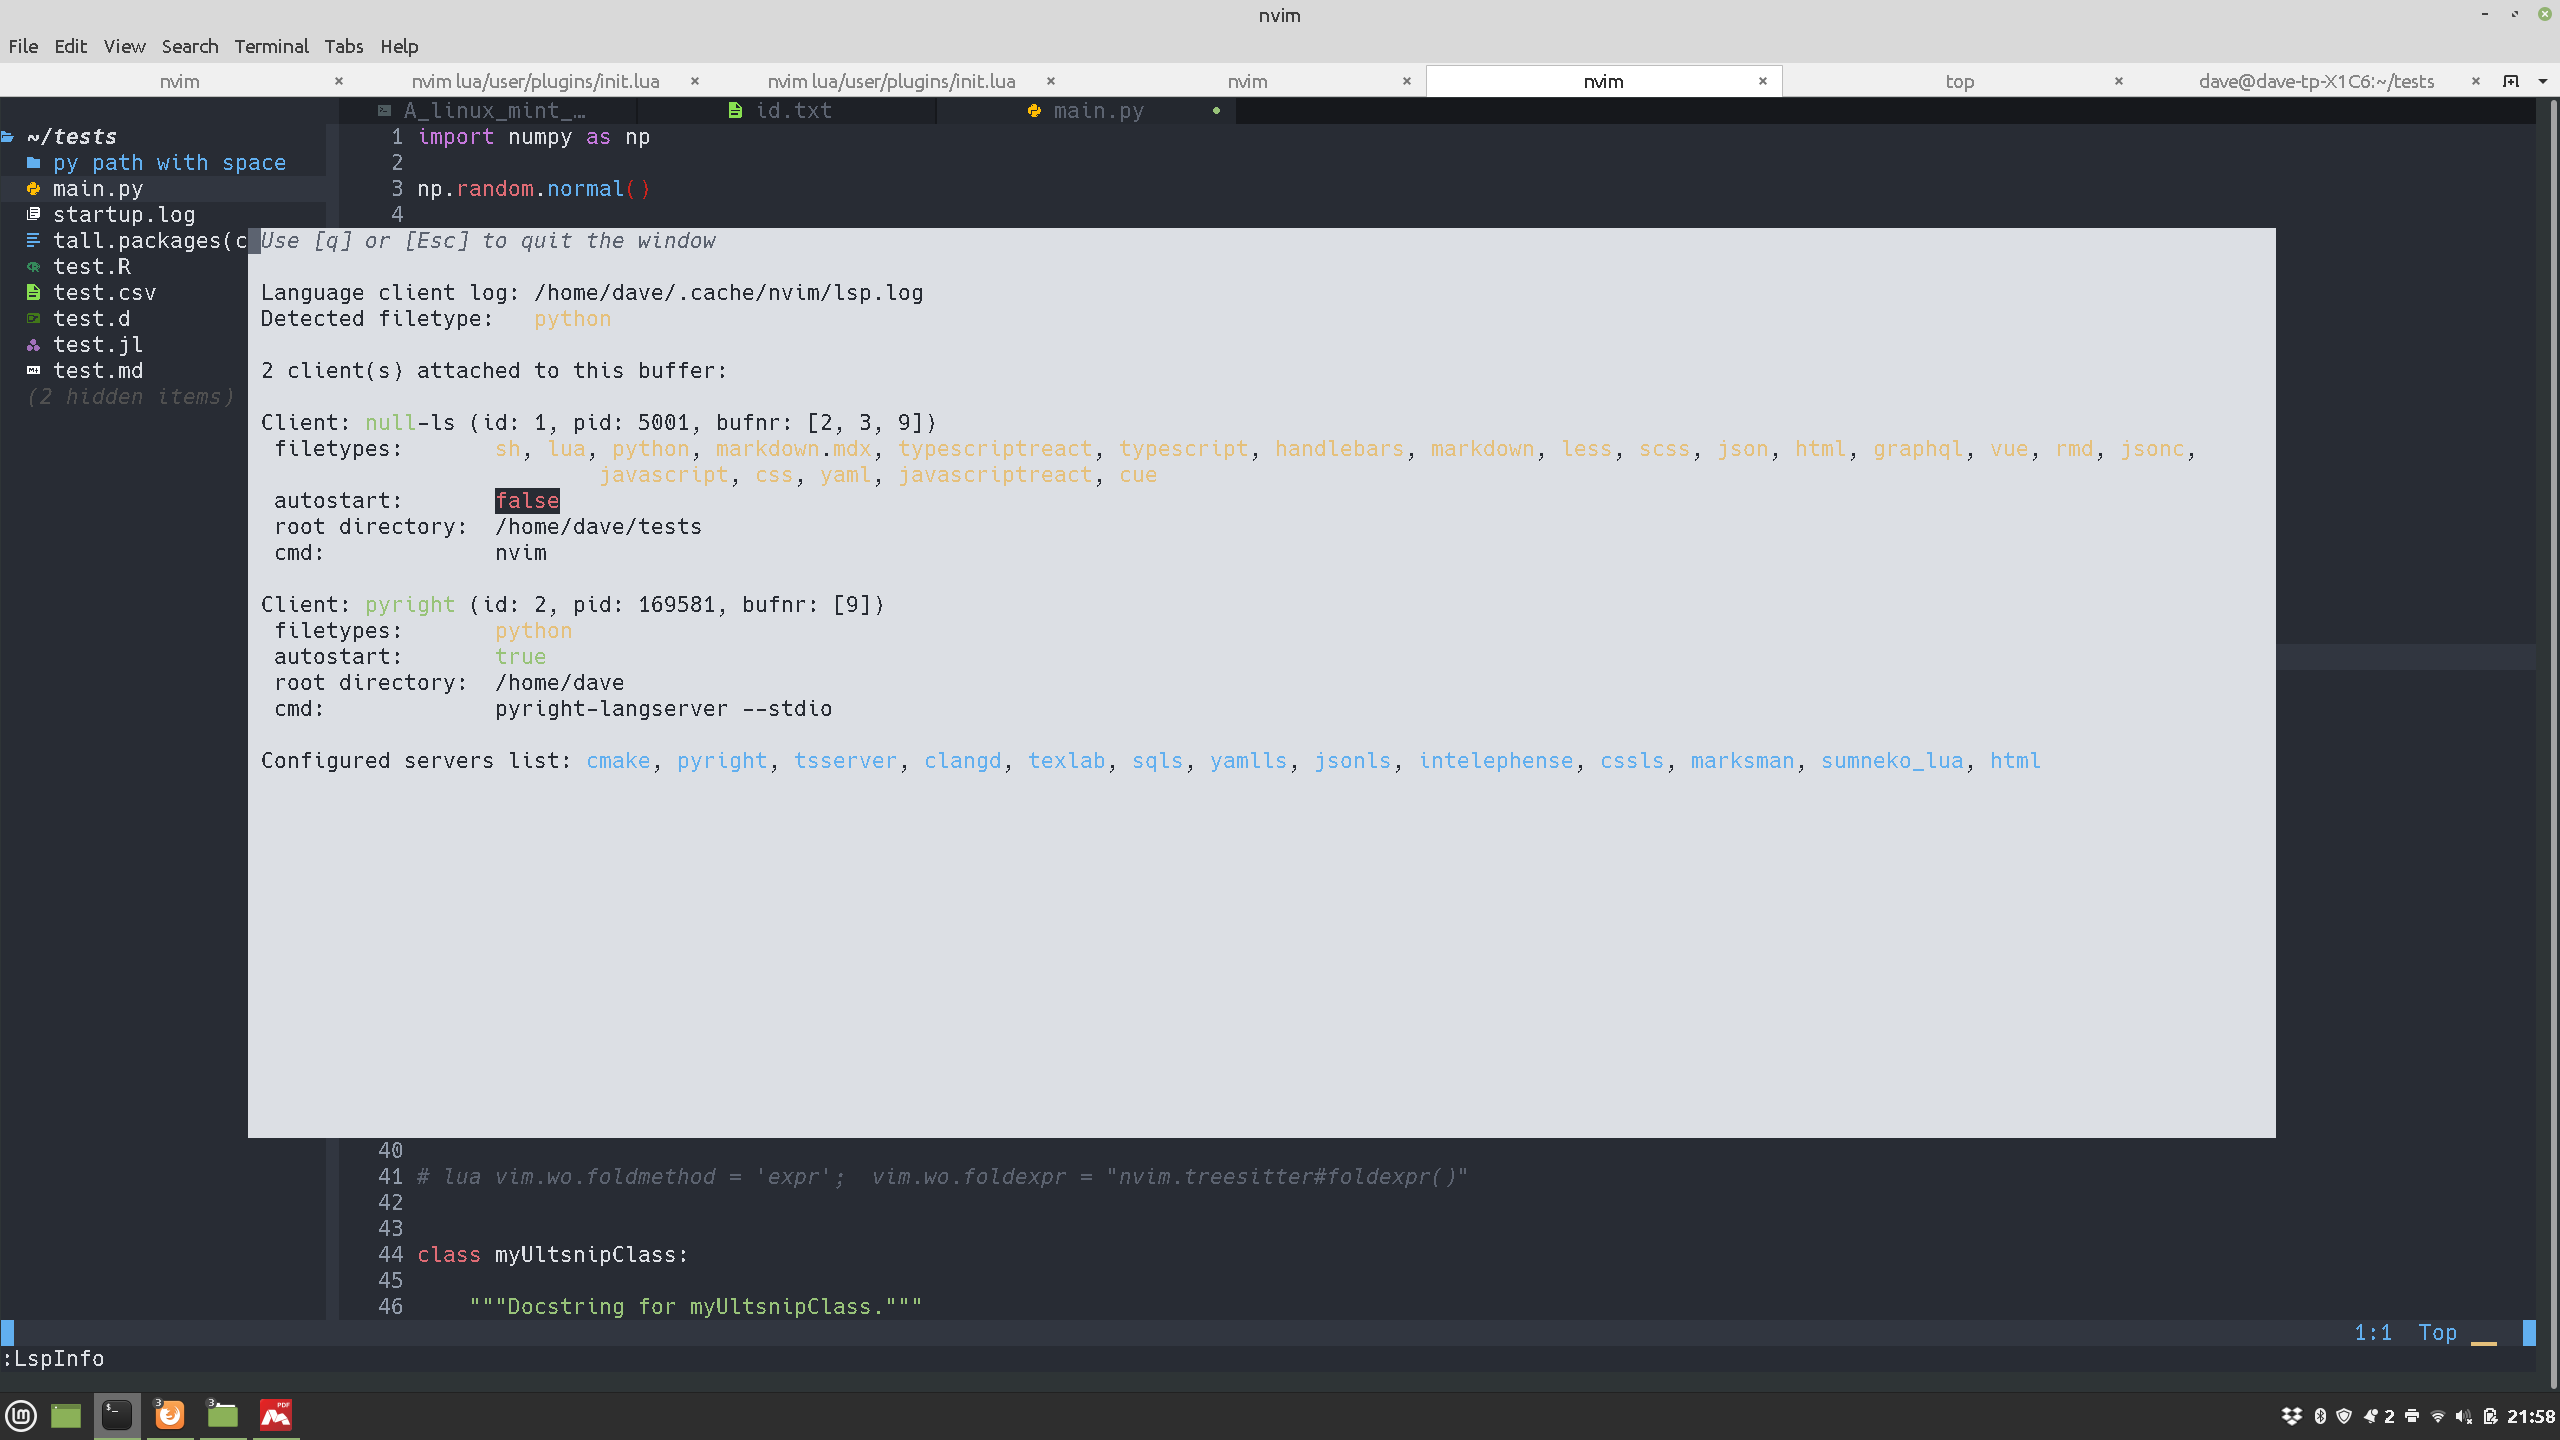Click the null-ls client name
2560x1440 pixels.
(410, 423)
